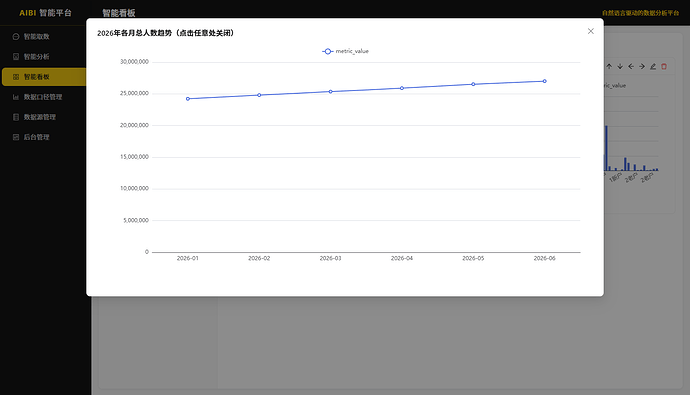Click the 智能看板 page heading
Viewport: 690px width, 395px height.
[x=119, y=13]
